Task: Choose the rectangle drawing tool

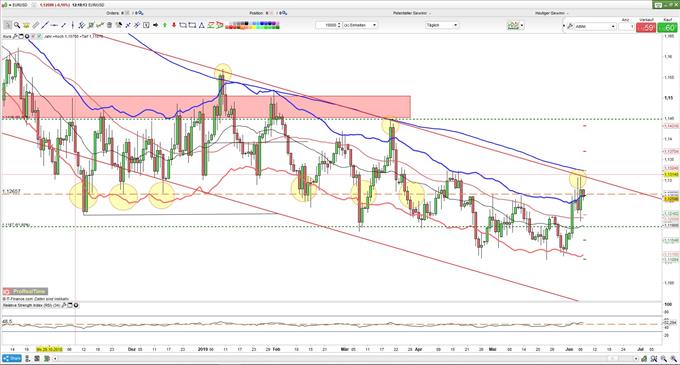Action: click(x=183, y=25)
